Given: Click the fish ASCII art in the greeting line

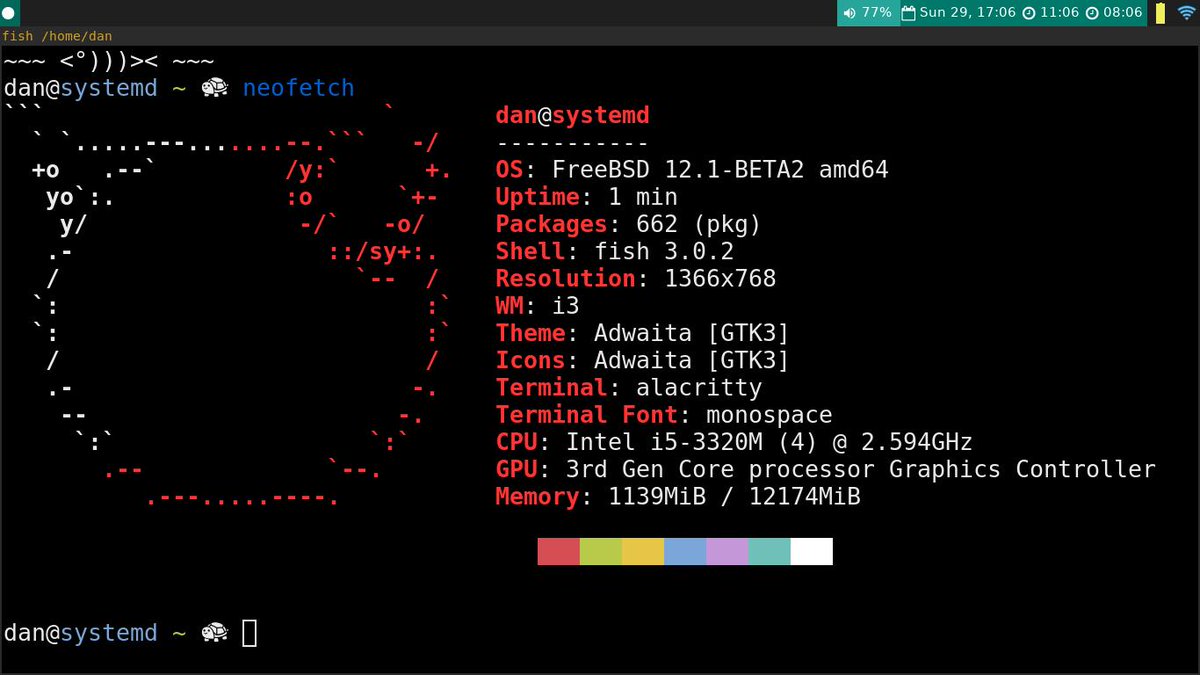Looking at the screenshot, I should 110,59.
